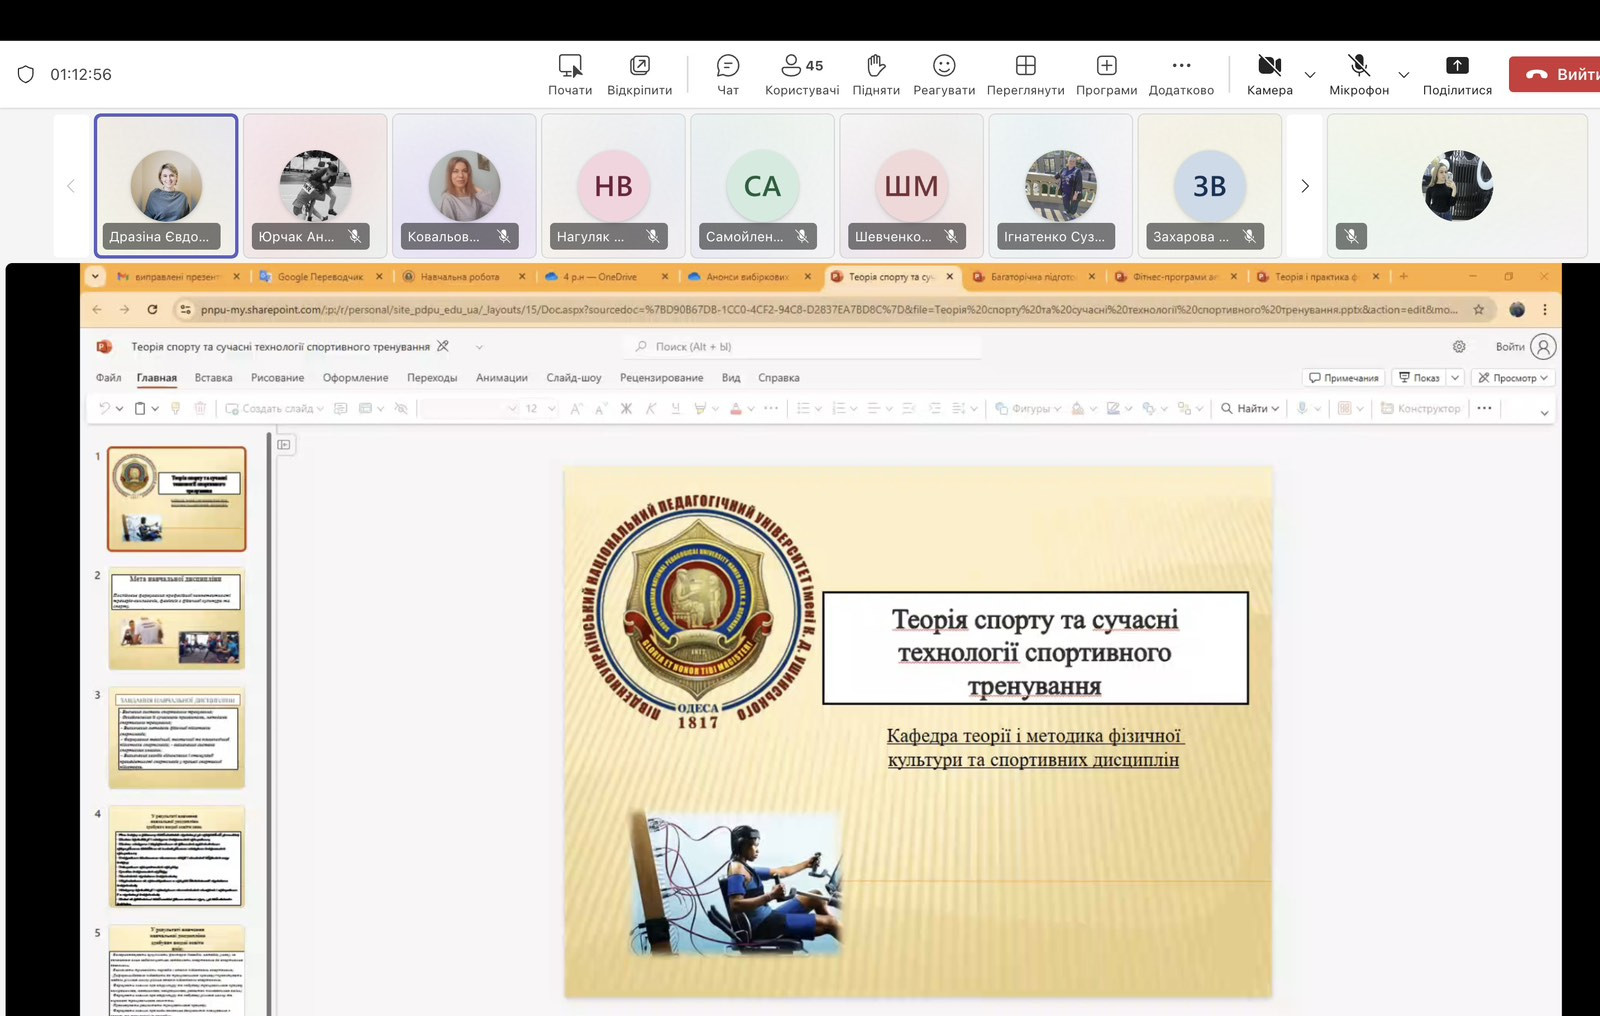The image size is (1600, 1016).
Task: Click the Конструктор designer button
Action: pos(1420,408)
